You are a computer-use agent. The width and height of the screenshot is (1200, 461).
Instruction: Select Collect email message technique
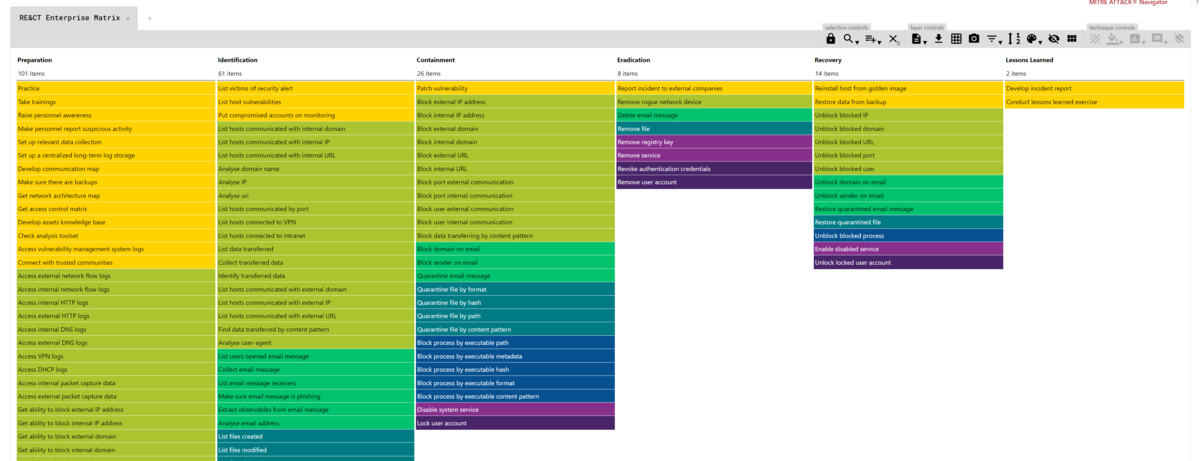(315, 369)
